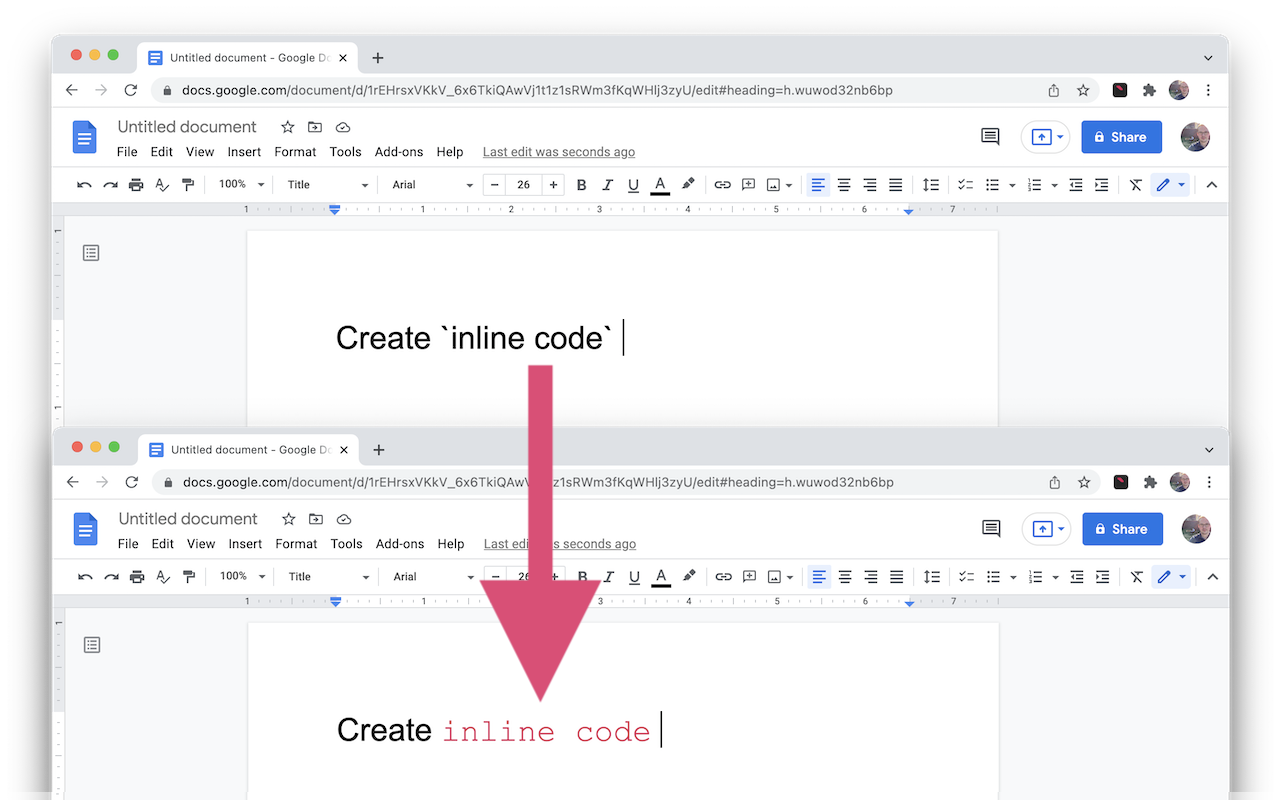Click bulleted list icon in top window

click(x=992, y=185)
